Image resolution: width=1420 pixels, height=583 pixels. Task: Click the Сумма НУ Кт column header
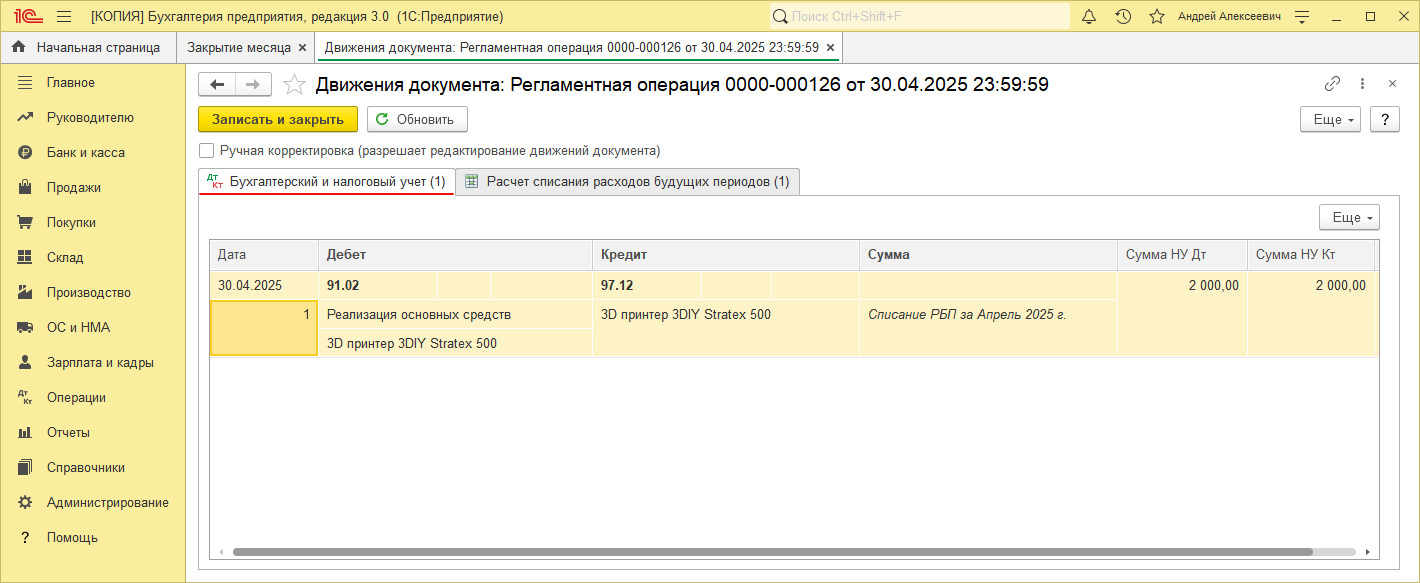(1311, 255)
